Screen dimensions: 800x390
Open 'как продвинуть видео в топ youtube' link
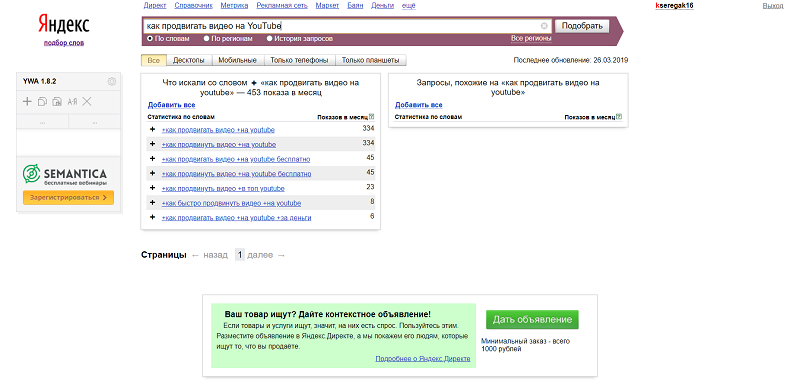click(223, 188)
